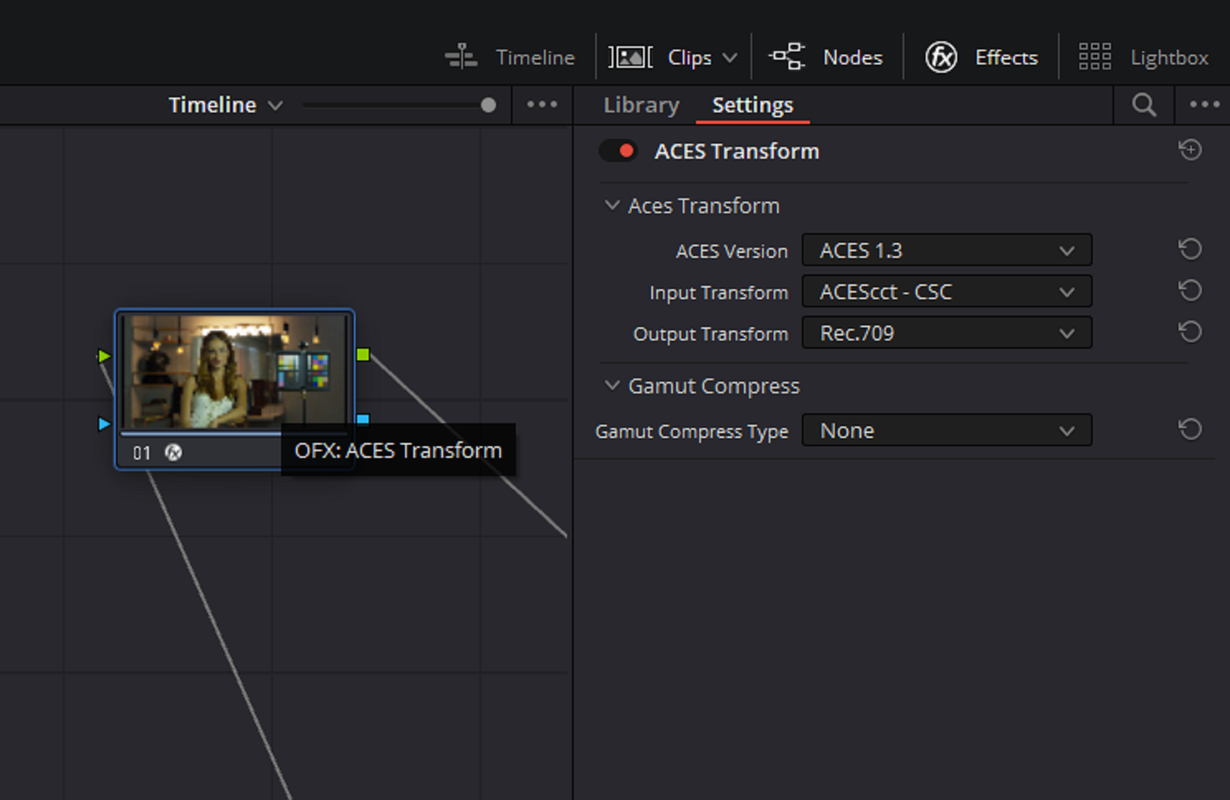Select node 01 thumbnail in the graph

[x=235, y=373]
